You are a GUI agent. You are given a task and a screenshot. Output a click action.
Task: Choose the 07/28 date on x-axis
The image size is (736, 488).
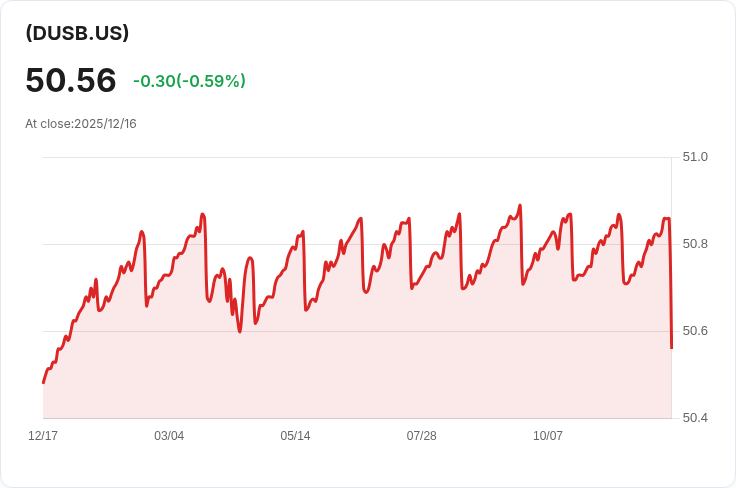(x=421, y=436)
